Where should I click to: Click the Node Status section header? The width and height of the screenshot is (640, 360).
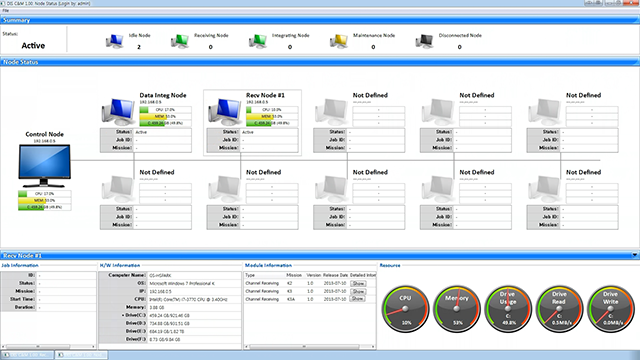[x=320, y=62]
